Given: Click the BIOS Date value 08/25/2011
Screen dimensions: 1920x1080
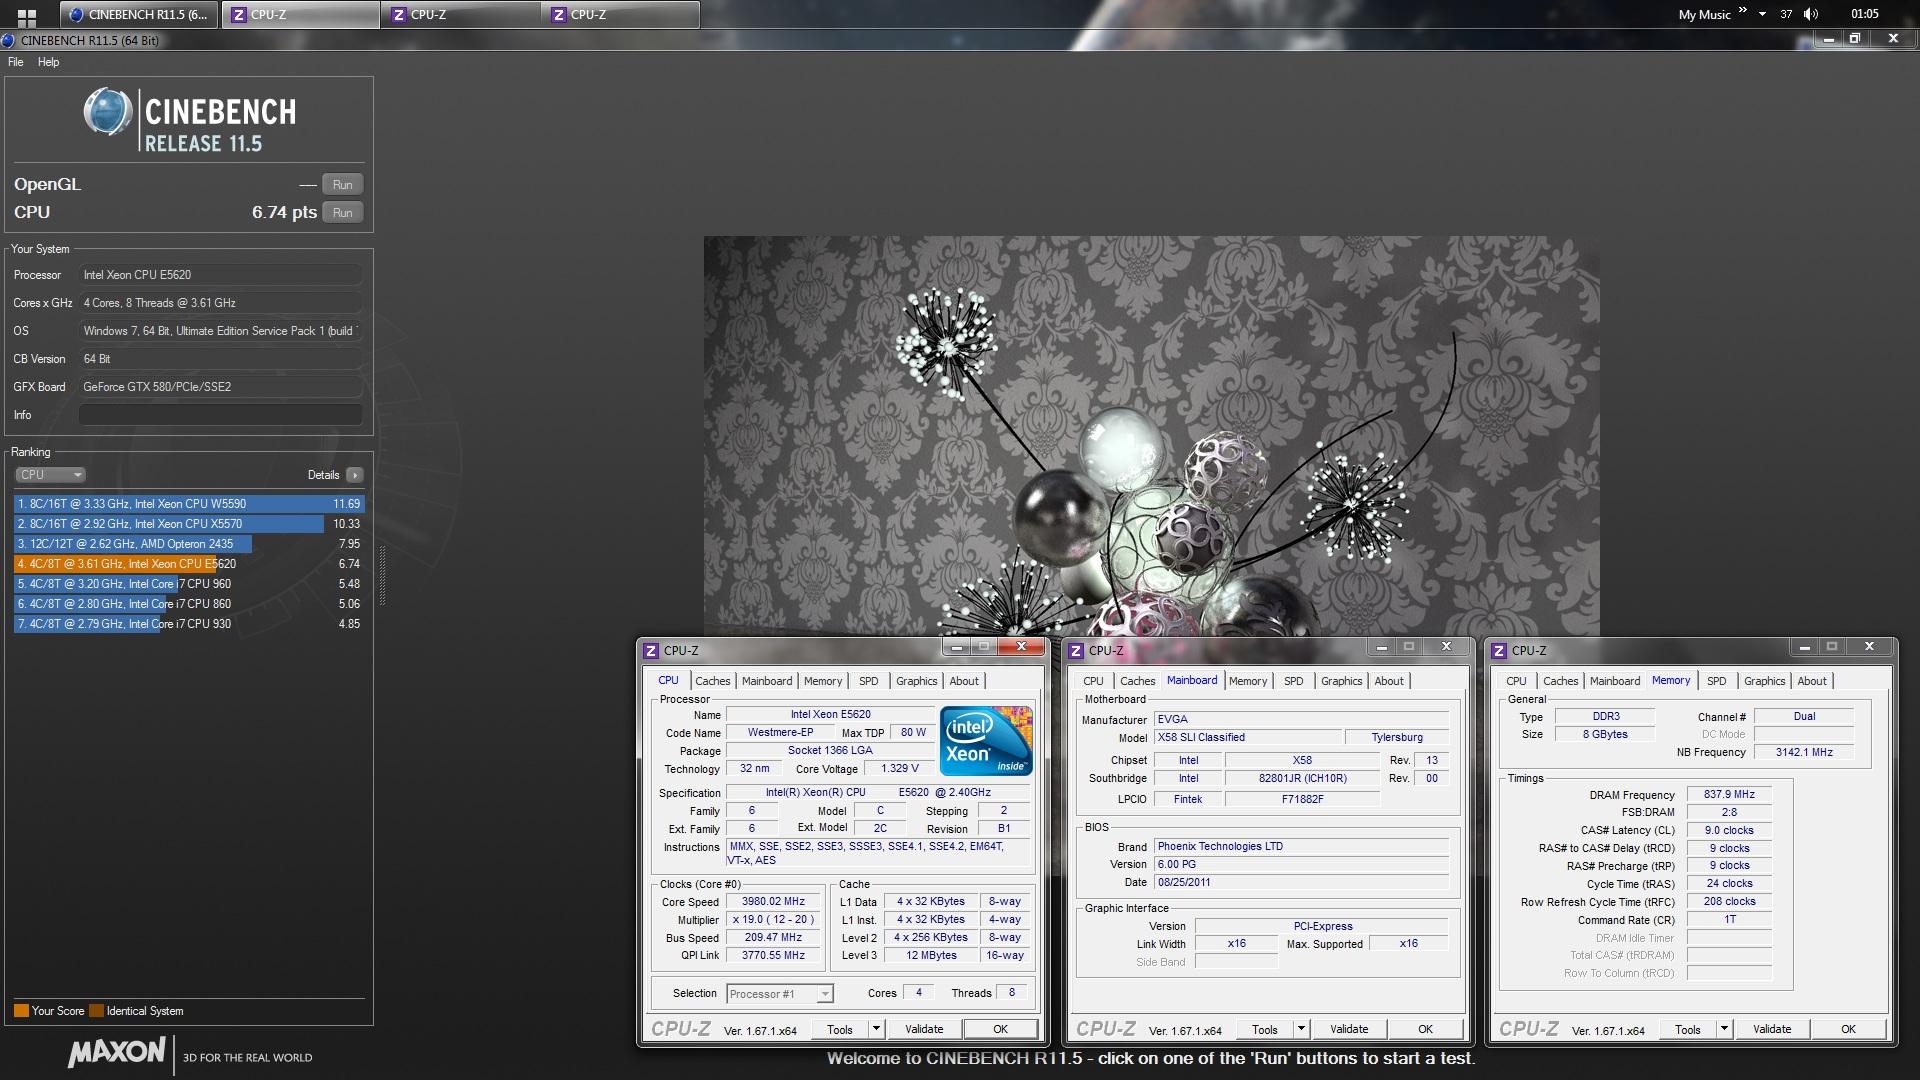Looking at the screenshot, I should click(1301, 883).
